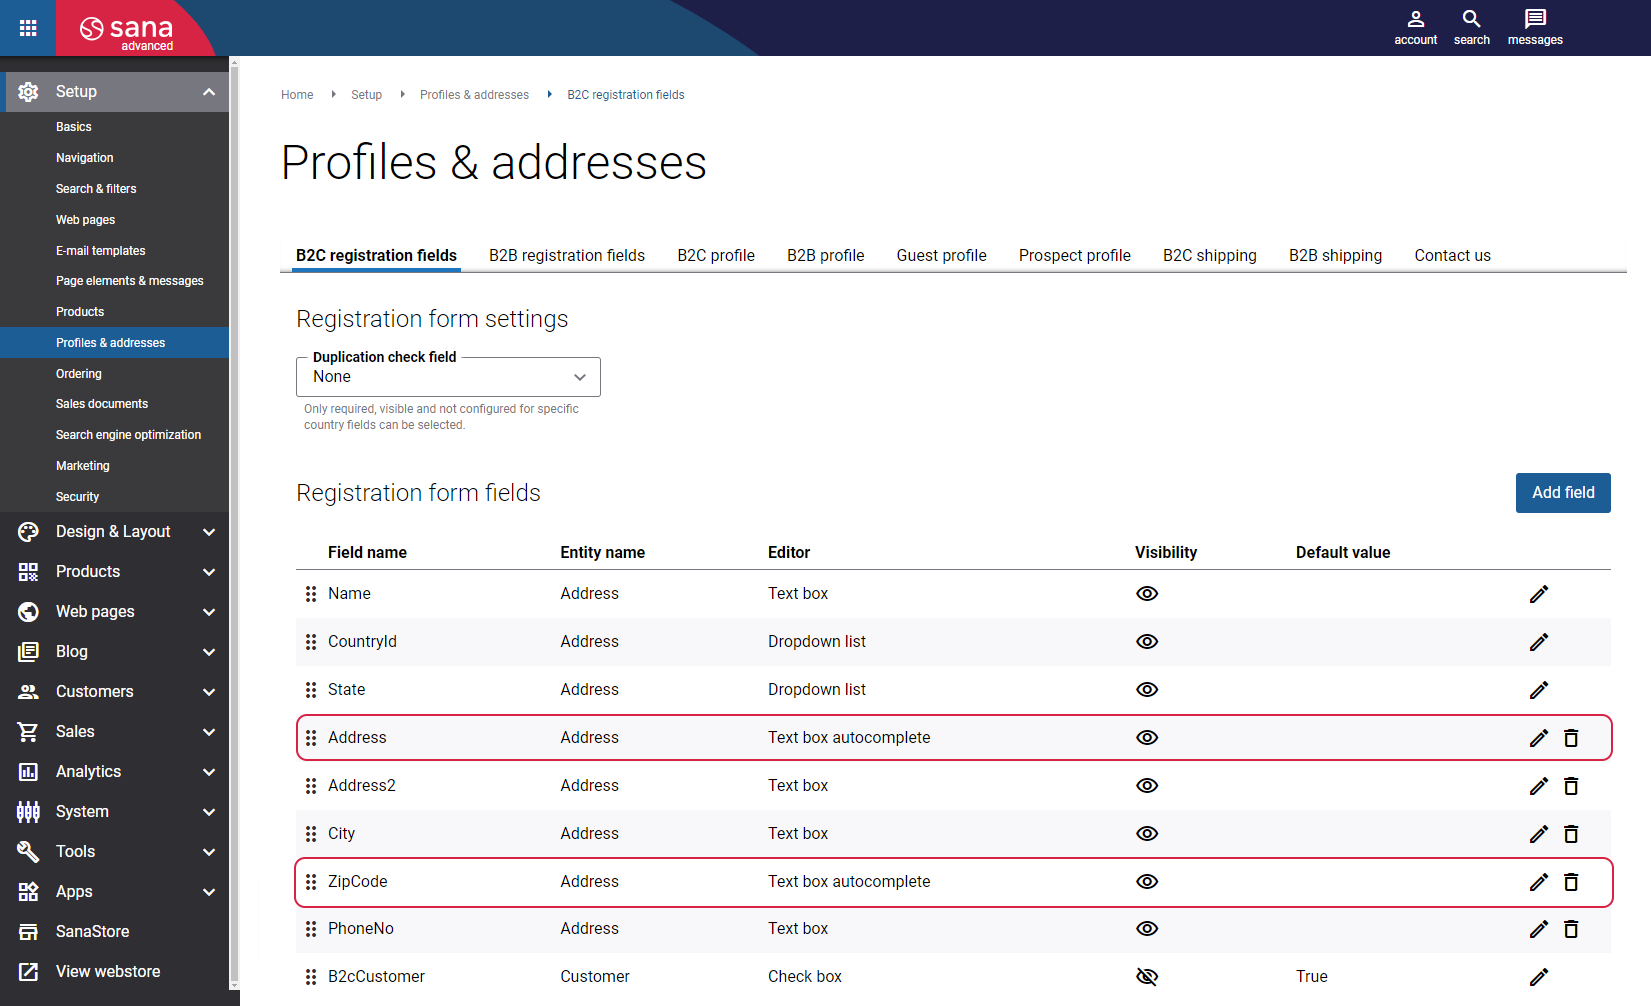Open the app launcher grid icon
Screen dimensions: 1651x1006
point(28,28)
